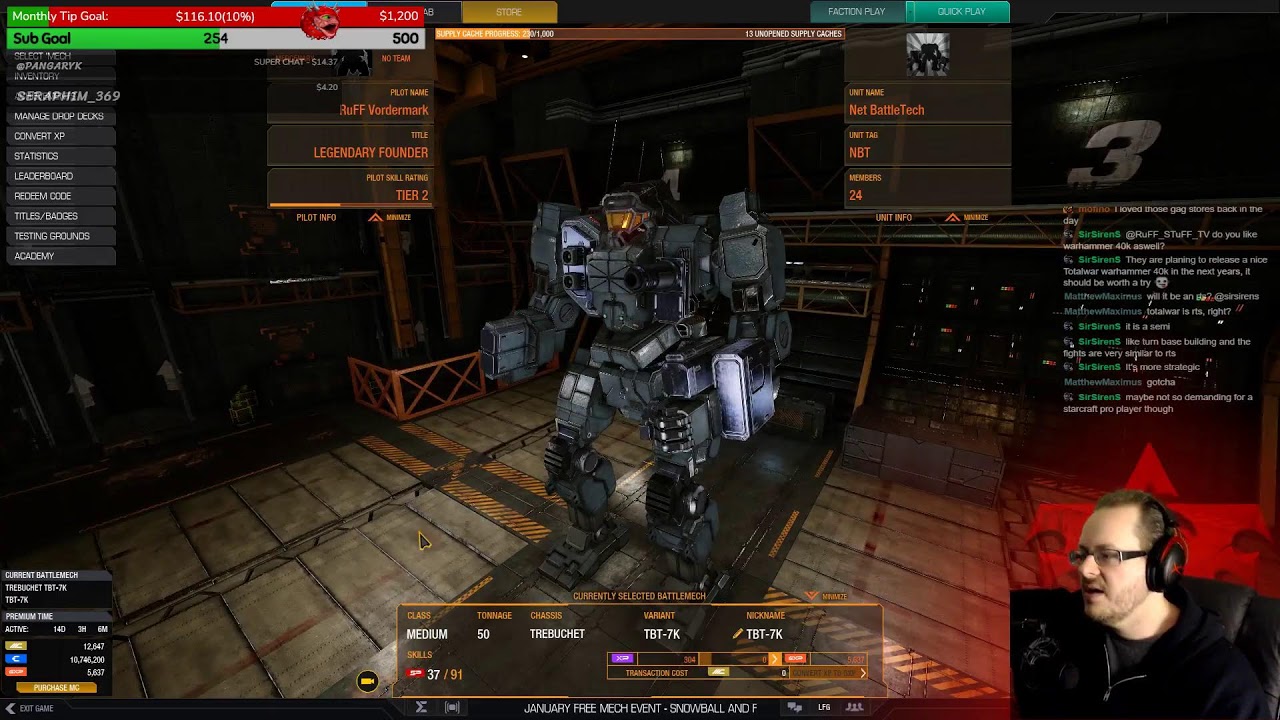Minimize the Unit Info panel
This screenshot has height=720, width=1280.
[x=967, y=218]
